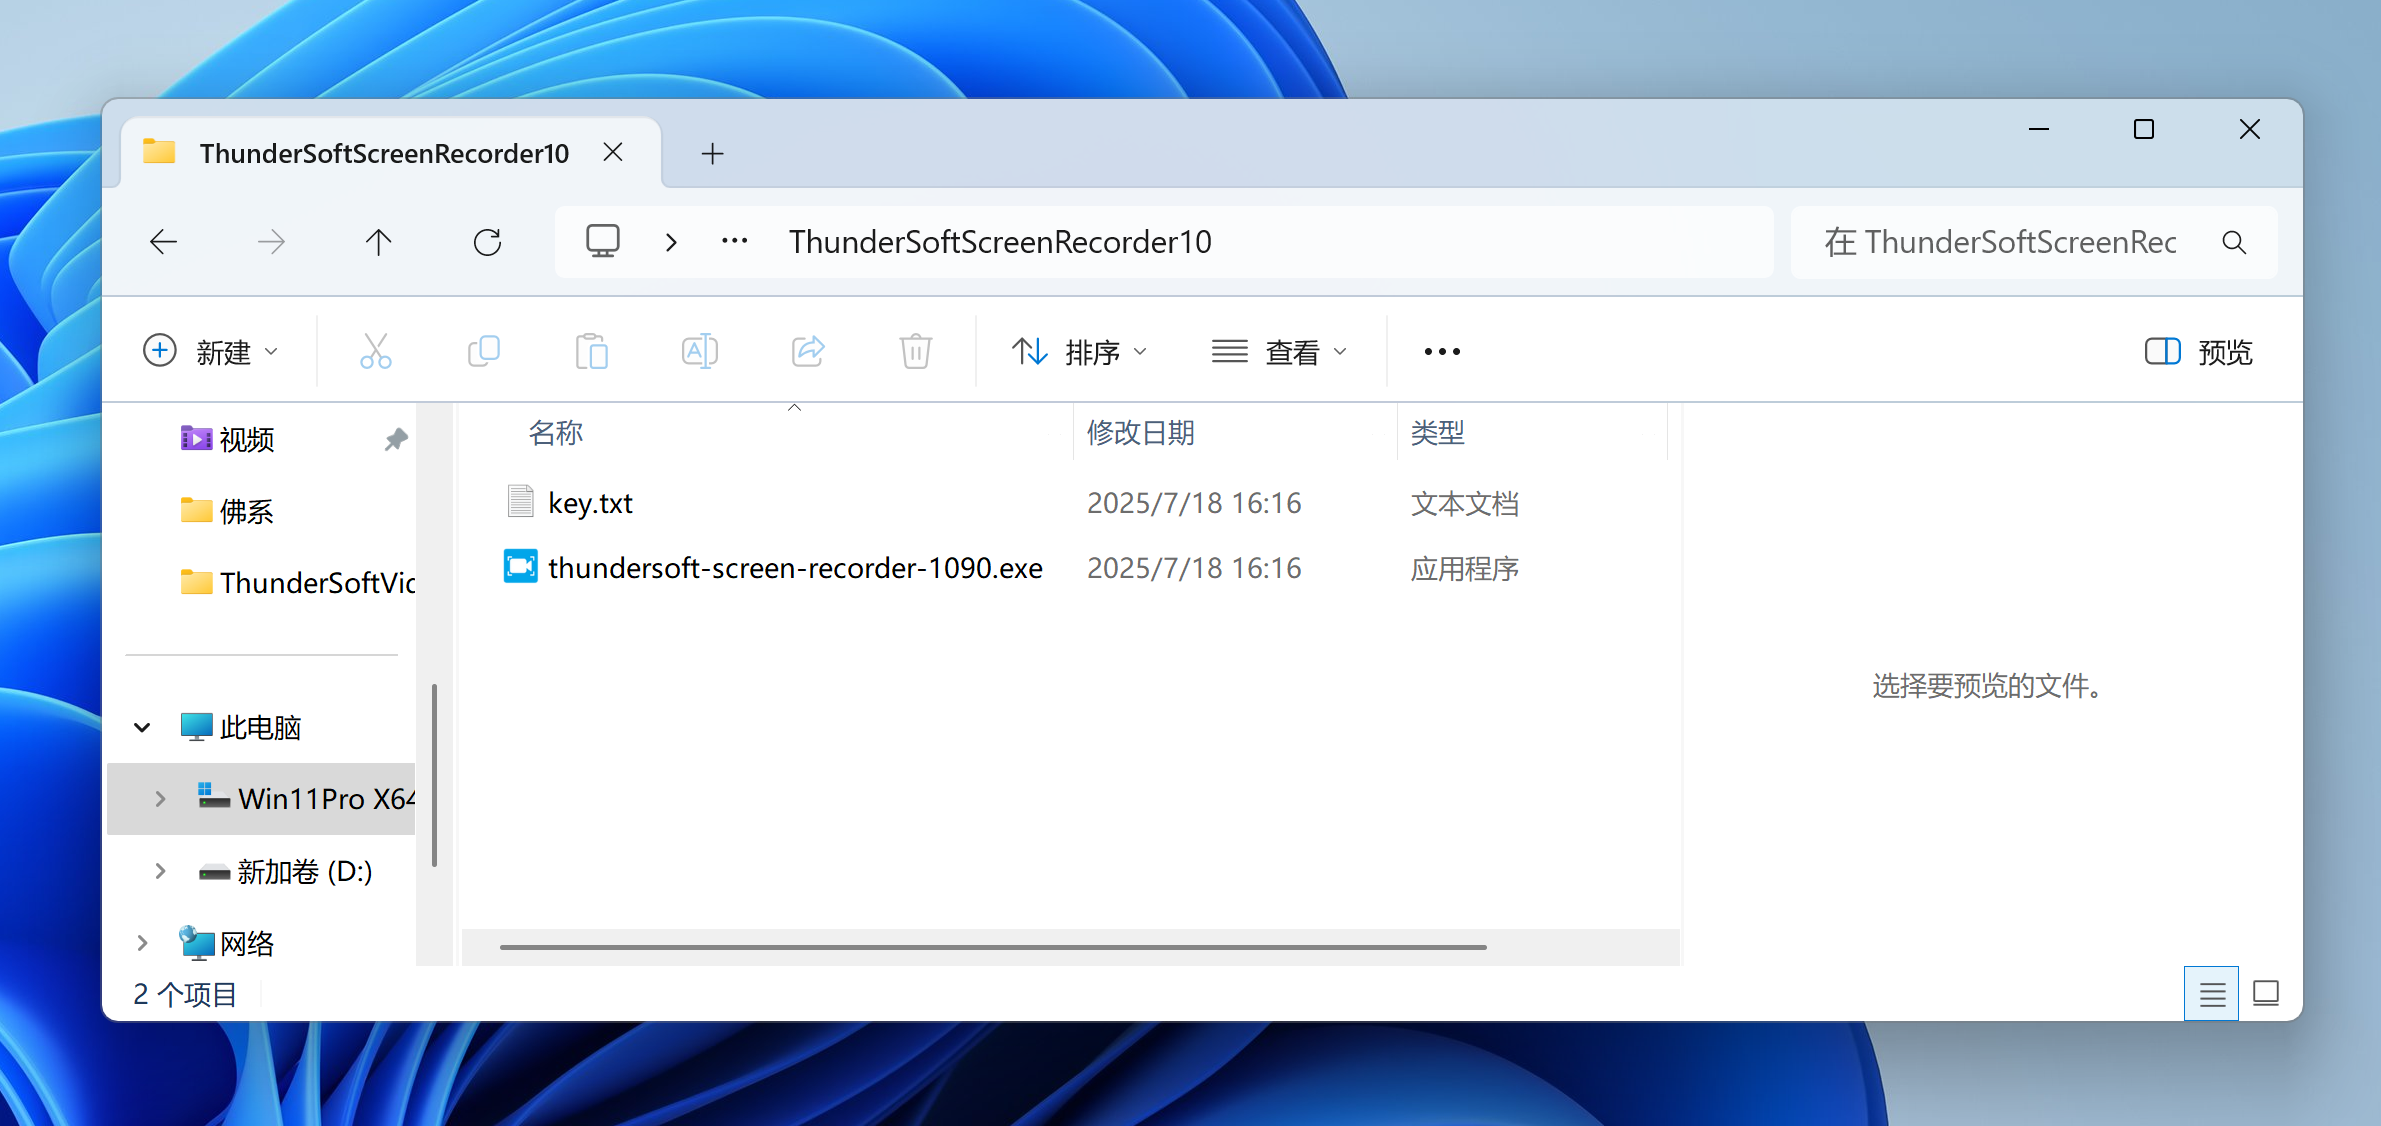Go up one folder level
The height and width of the screenshot is (1126, 2381).
pos(378,242)
